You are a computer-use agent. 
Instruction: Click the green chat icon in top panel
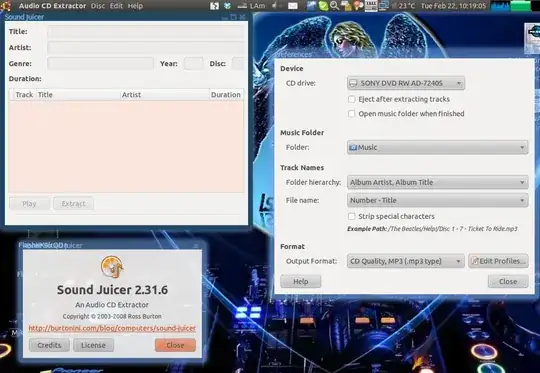pos(323,6)
